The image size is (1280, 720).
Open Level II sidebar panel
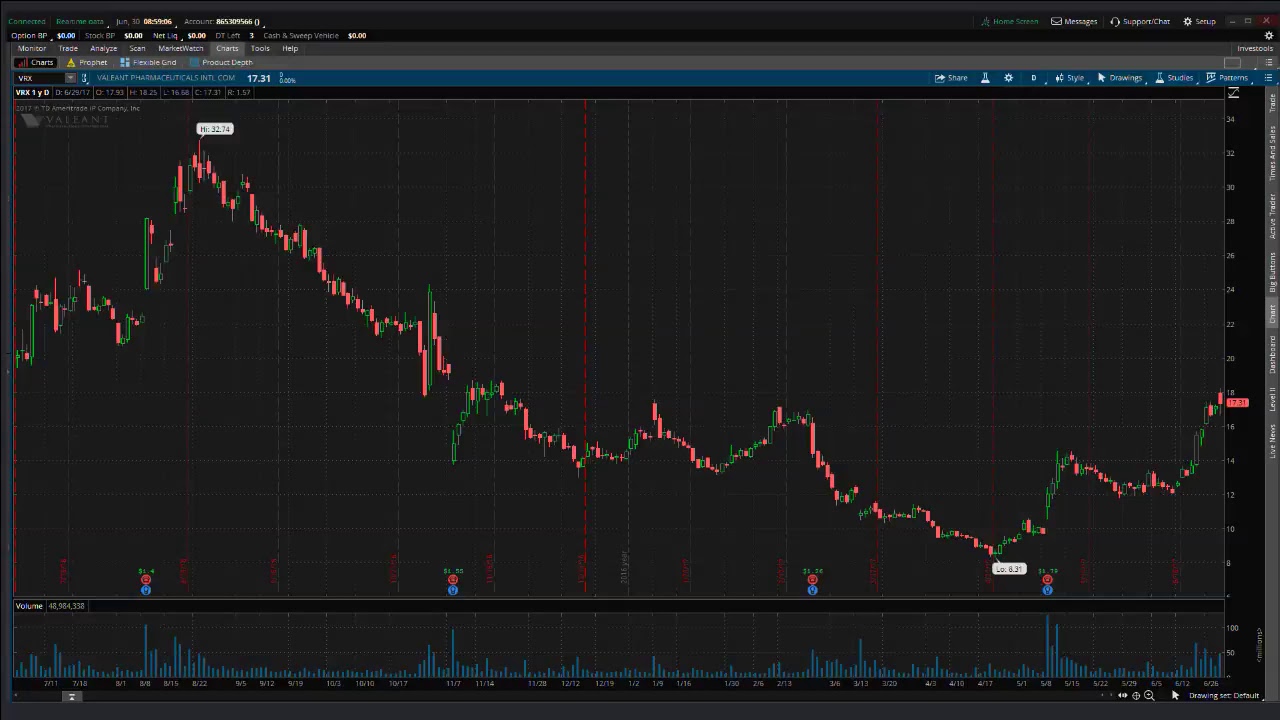pyautogui.click(x=1272, y=398)
